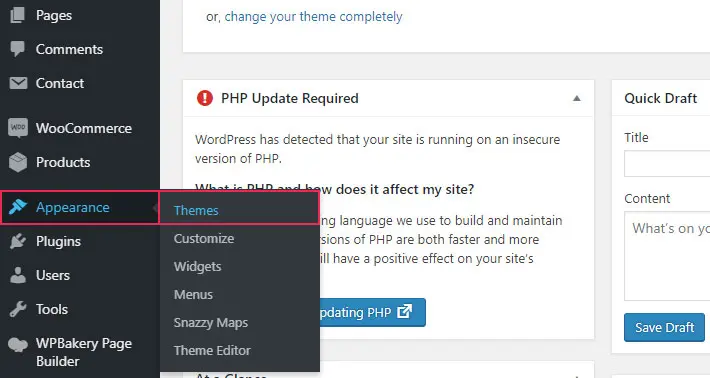
Task: Choose Customize from Appearance submenu
Action: (204, 238)
